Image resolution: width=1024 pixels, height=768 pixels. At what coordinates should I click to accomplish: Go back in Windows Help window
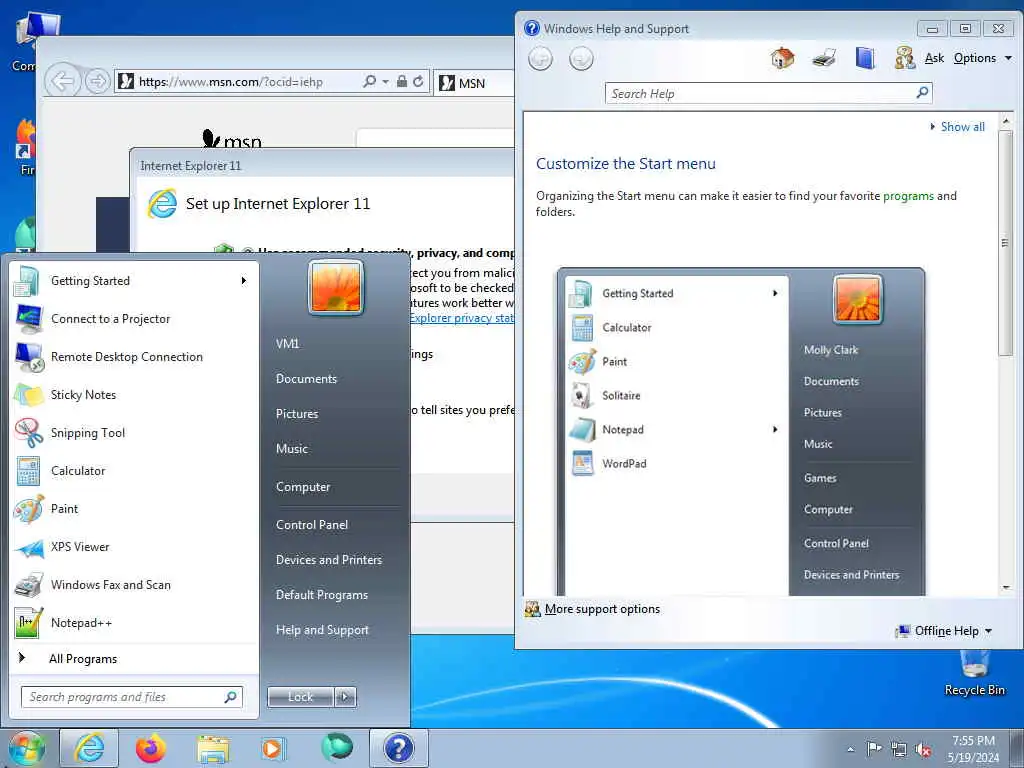tap(540, 59)
